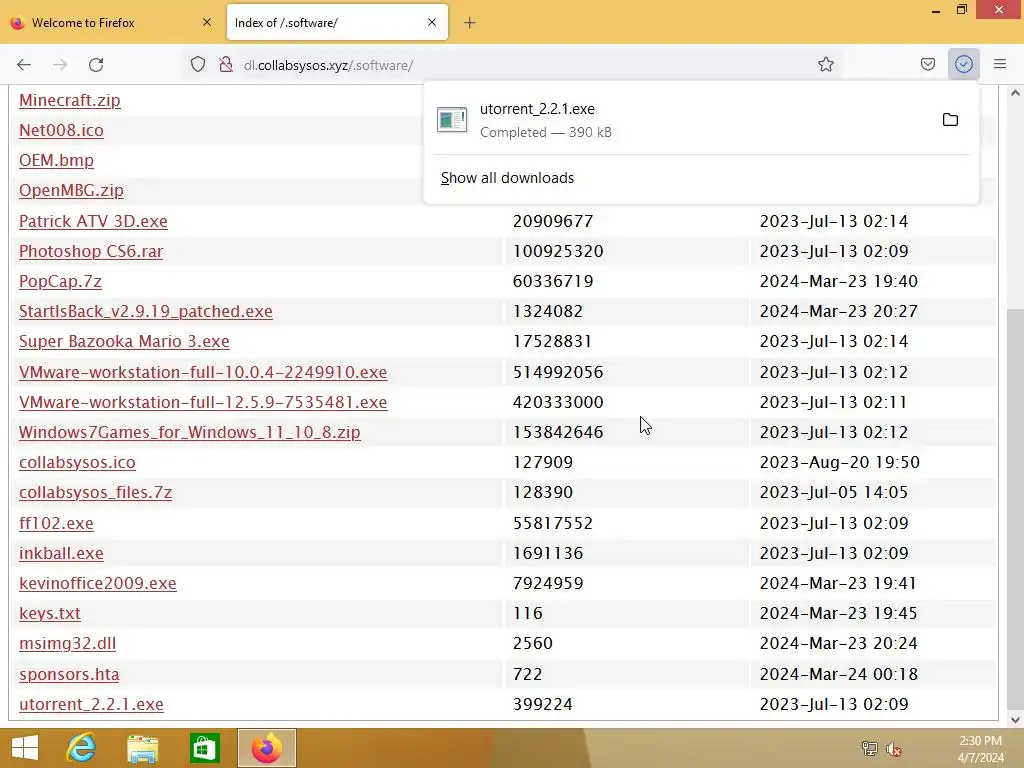Reload the current page
This screenshot has width=1024, height=768.
[96, 65]
